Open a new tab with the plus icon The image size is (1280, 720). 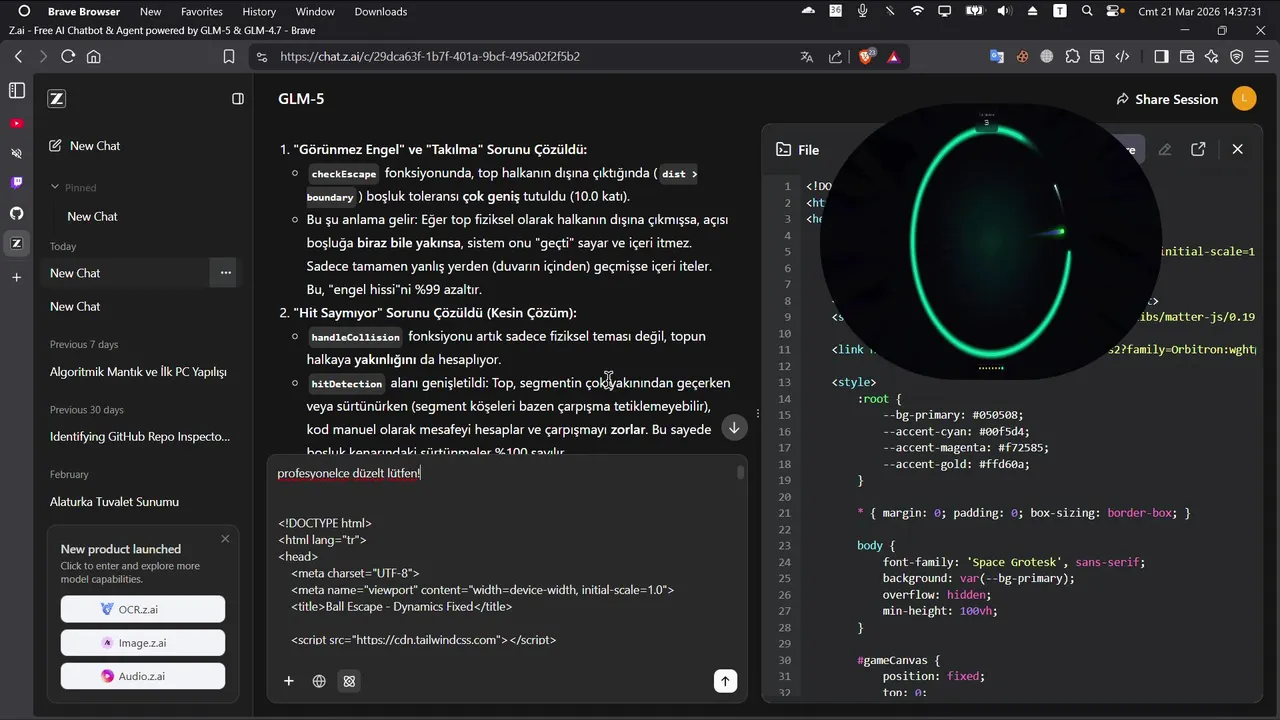(16, 277)
